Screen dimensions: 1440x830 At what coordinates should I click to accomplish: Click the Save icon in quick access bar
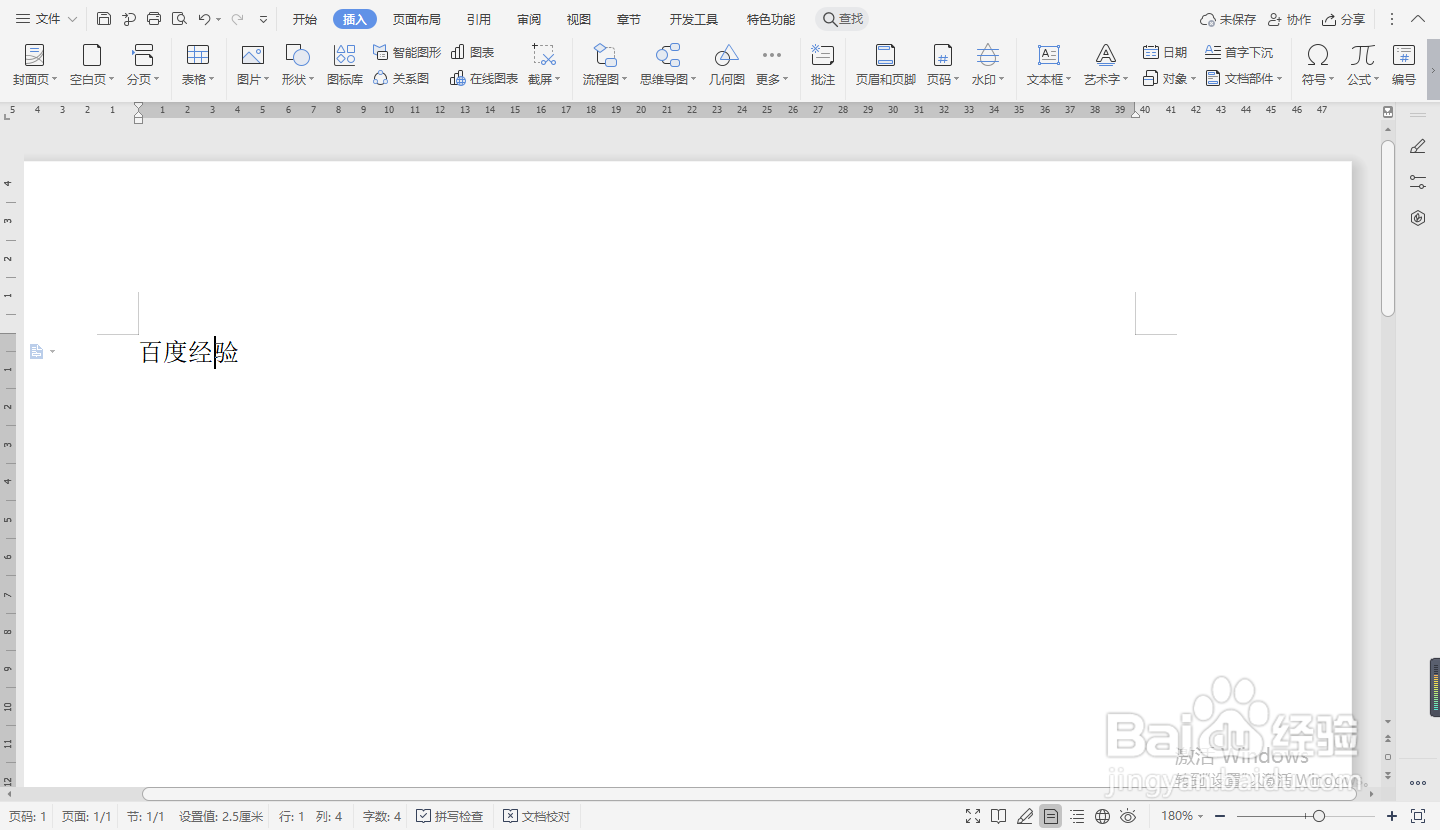point(104,19)
